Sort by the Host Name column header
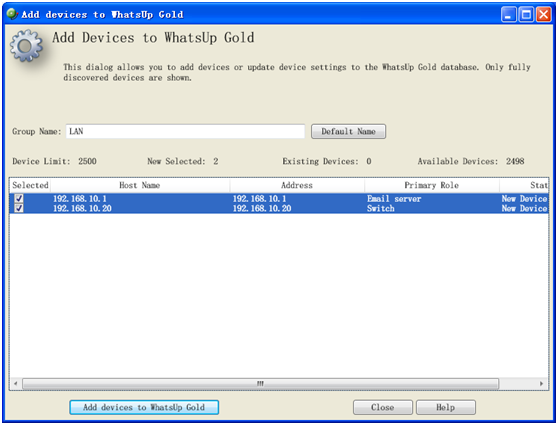The height and width of the screenshot is (425, 558). pyautogui.click(x=140, y=185)
